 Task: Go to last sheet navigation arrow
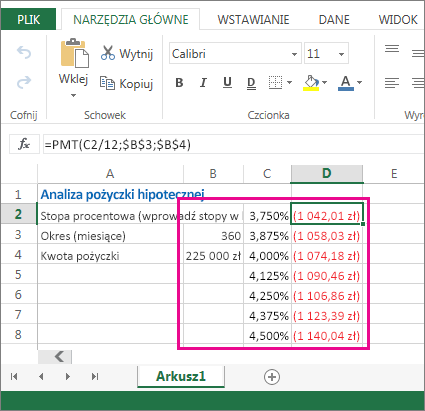[95, 376]
